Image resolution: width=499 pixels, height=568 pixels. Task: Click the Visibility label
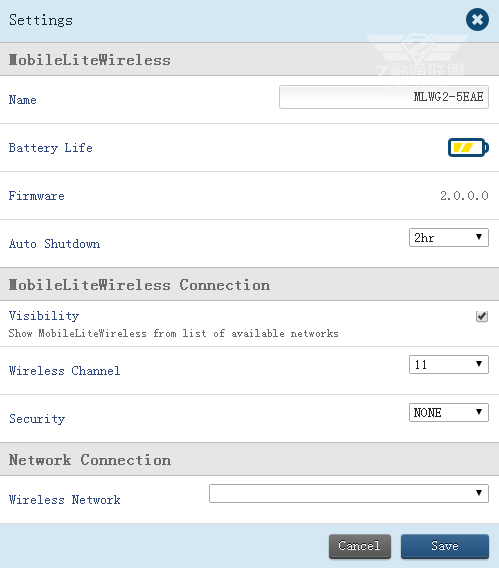(x=44, y=316)
